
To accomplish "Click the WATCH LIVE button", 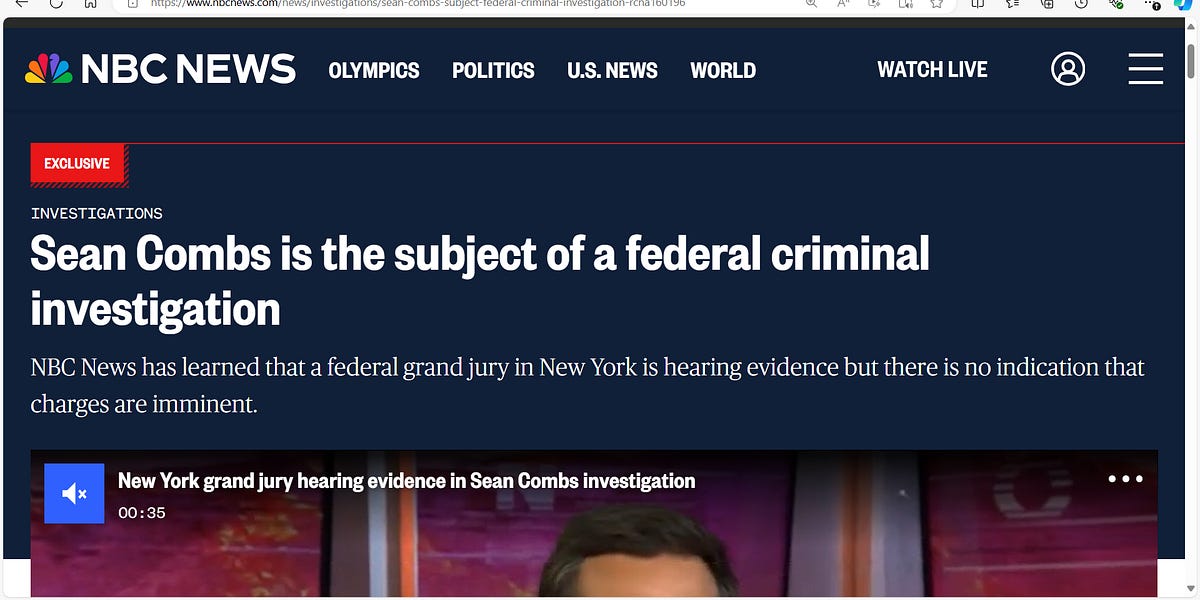I will coord(932,69).
